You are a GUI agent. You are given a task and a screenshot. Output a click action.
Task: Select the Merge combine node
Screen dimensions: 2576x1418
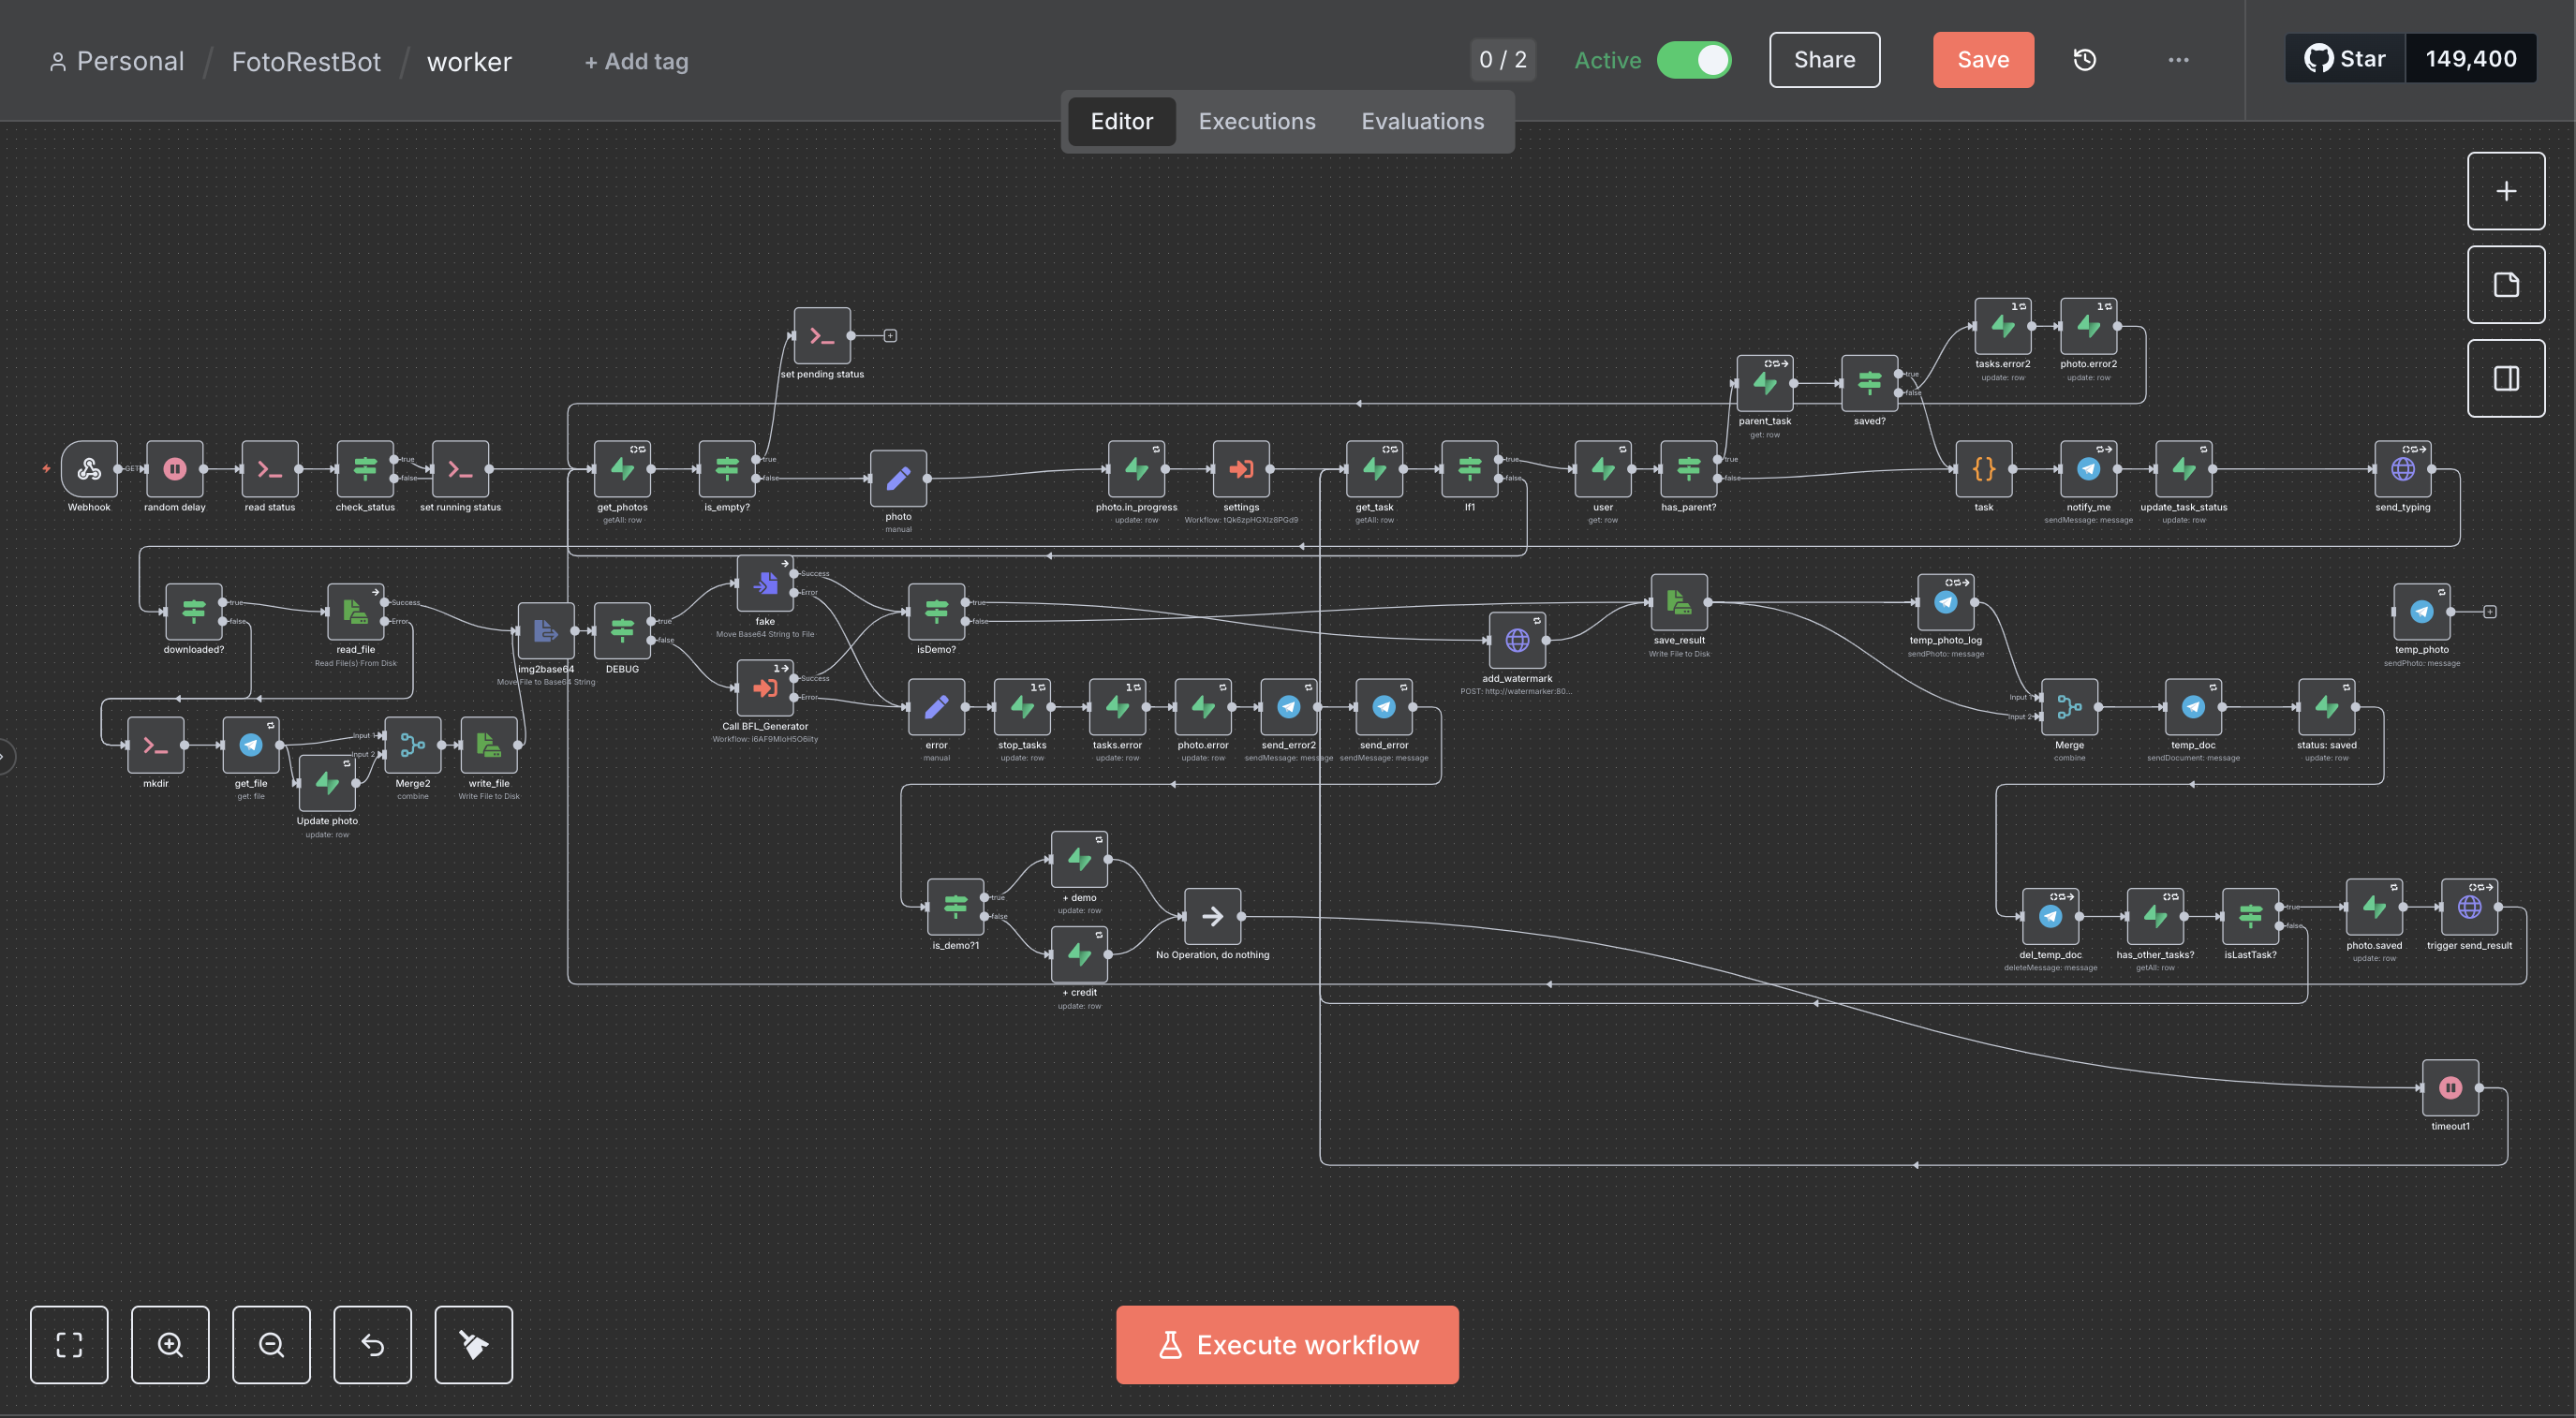(2069, 707)
